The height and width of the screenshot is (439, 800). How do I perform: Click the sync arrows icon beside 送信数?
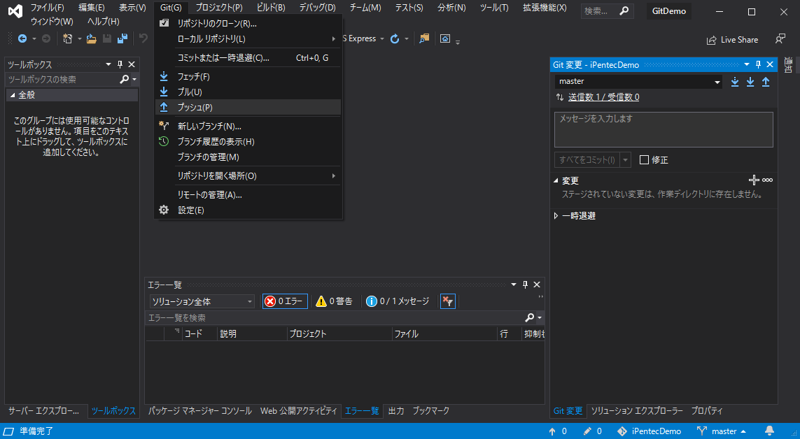point(560,97)
